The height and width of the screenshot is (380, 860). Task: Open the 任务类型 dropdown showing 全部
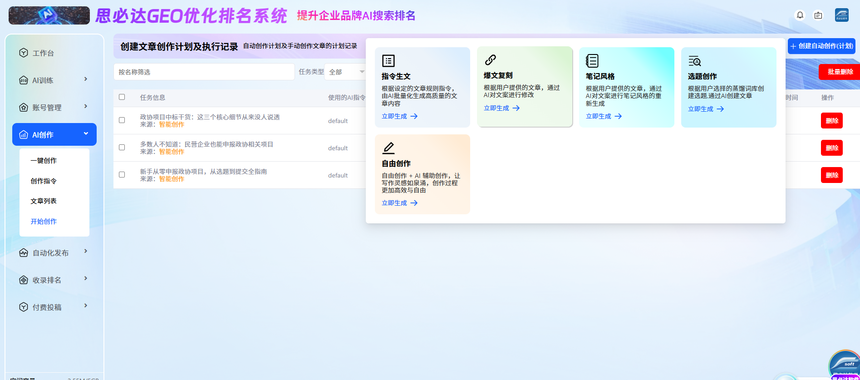point(346,72)
